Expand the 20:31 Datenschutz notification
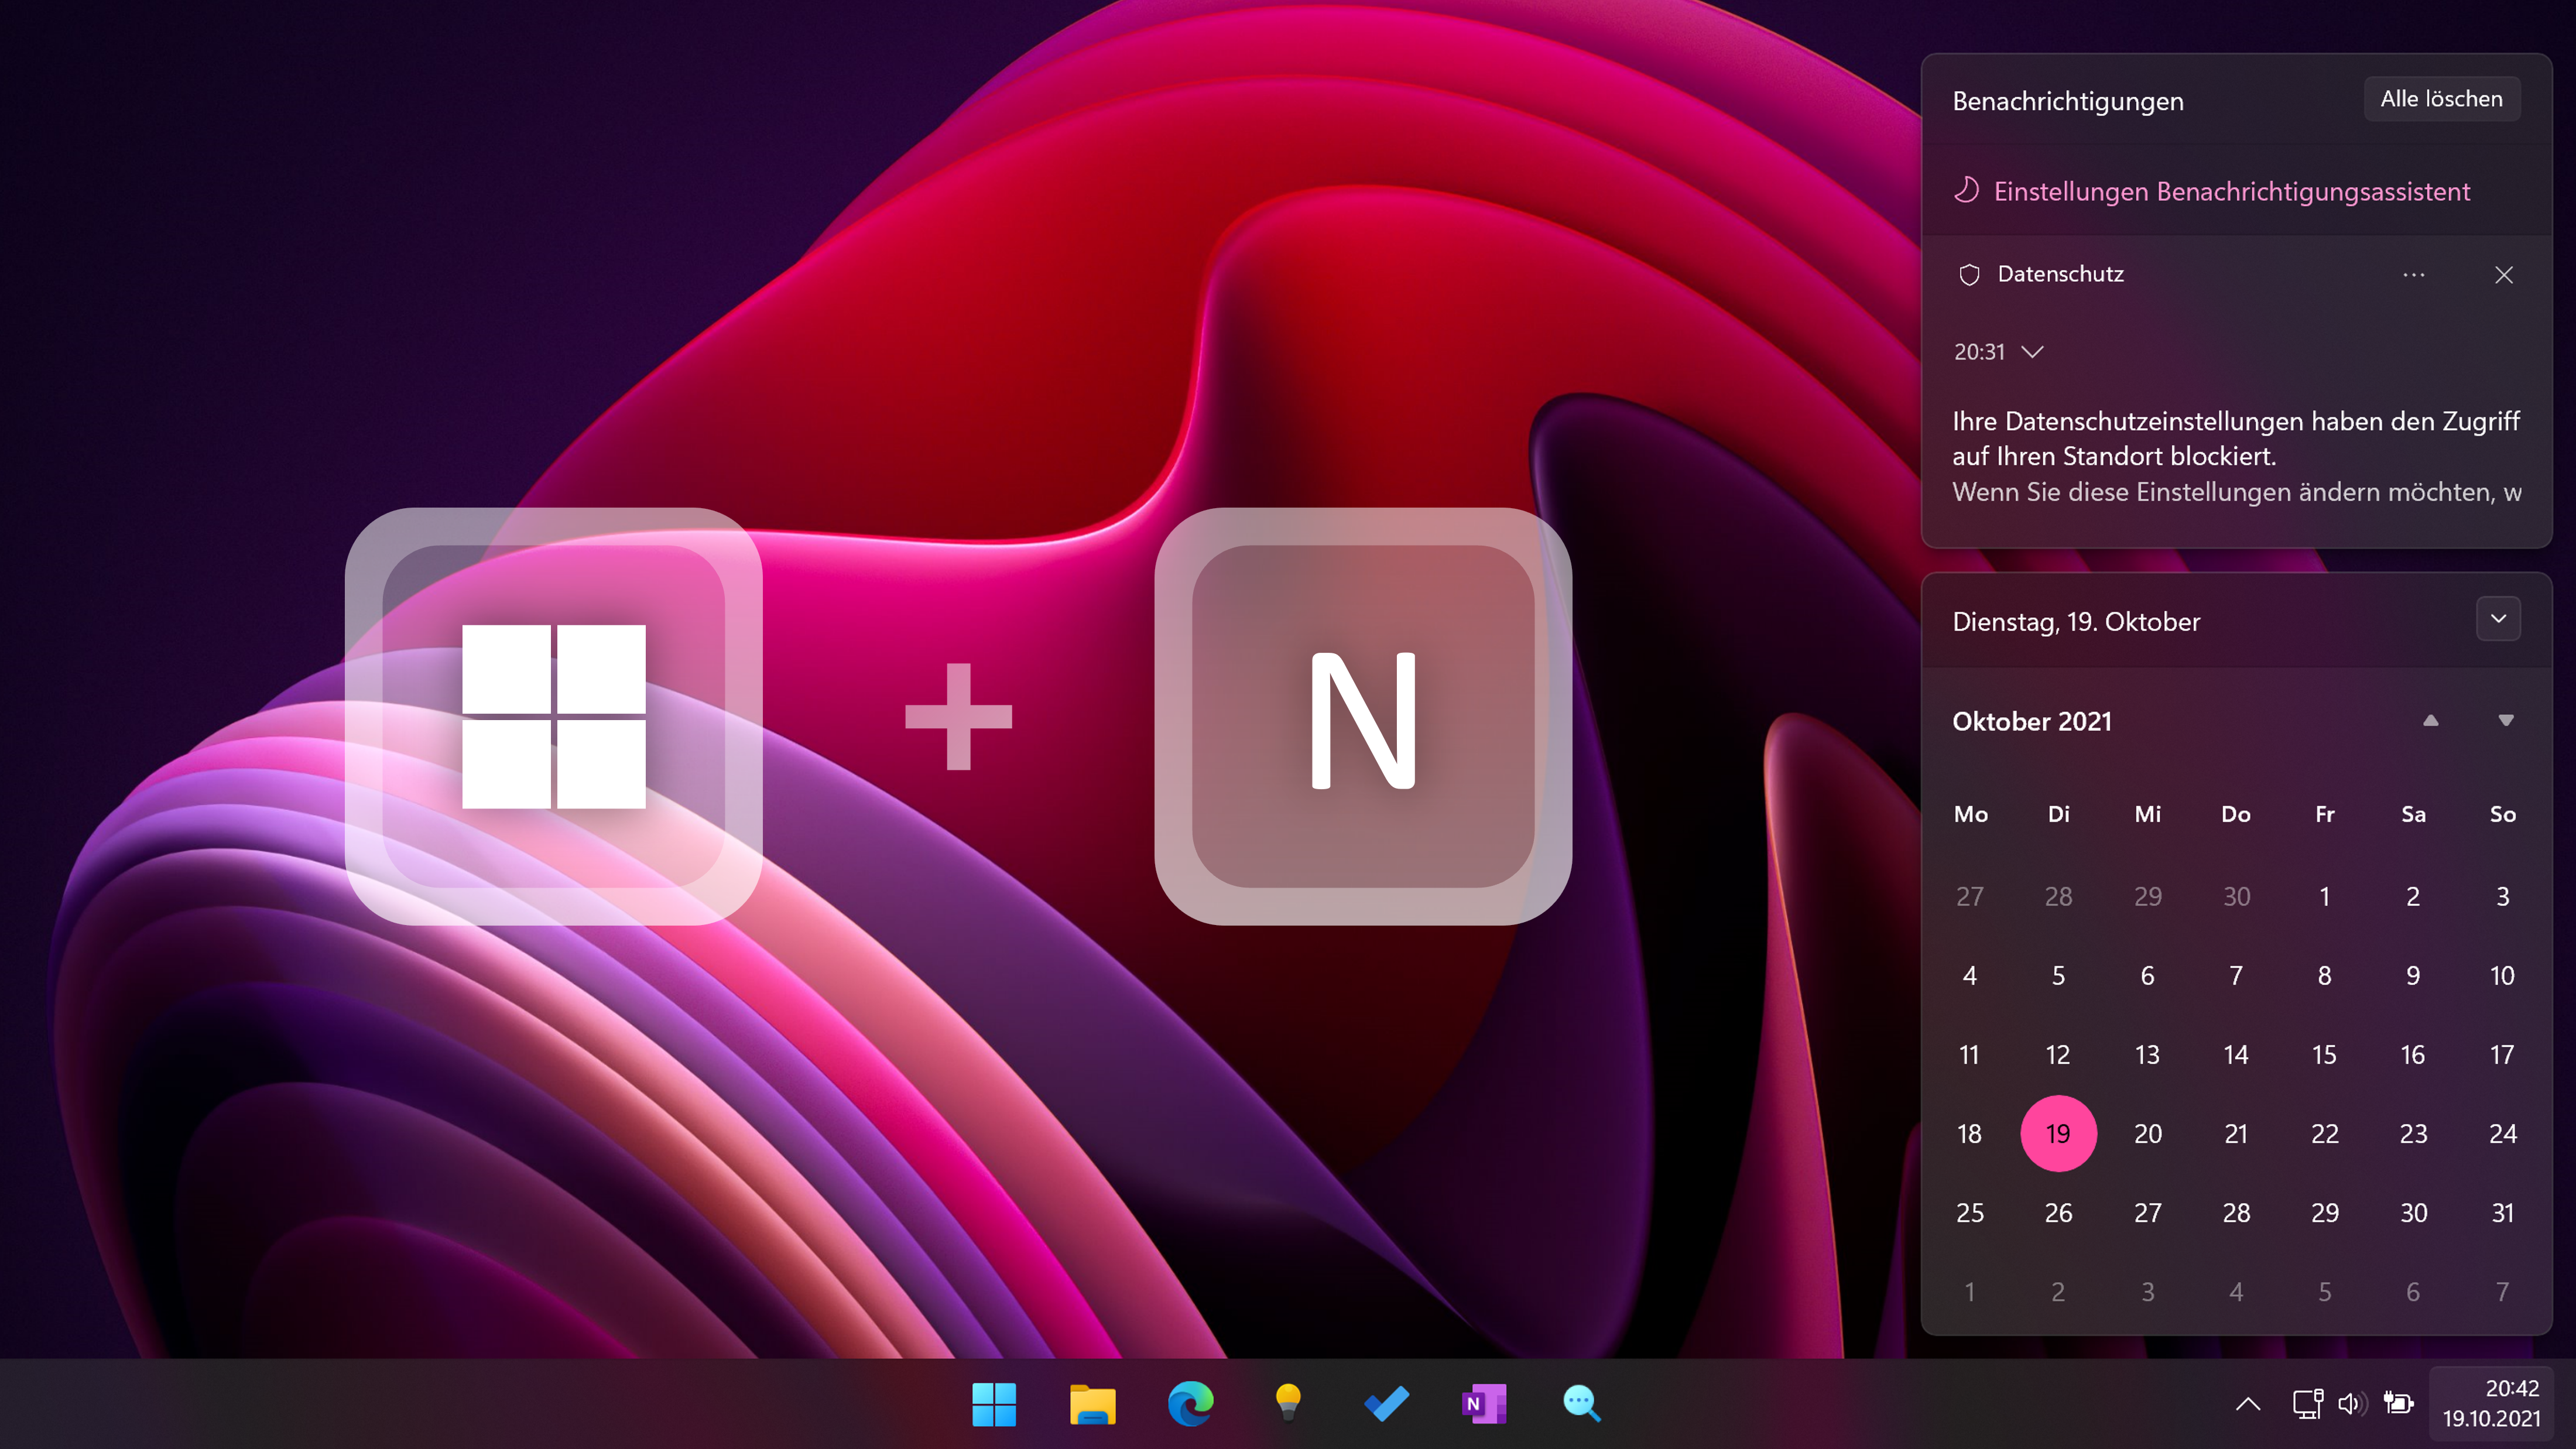Viewport: 2576px width, 1449px height. click(2032, 352)
